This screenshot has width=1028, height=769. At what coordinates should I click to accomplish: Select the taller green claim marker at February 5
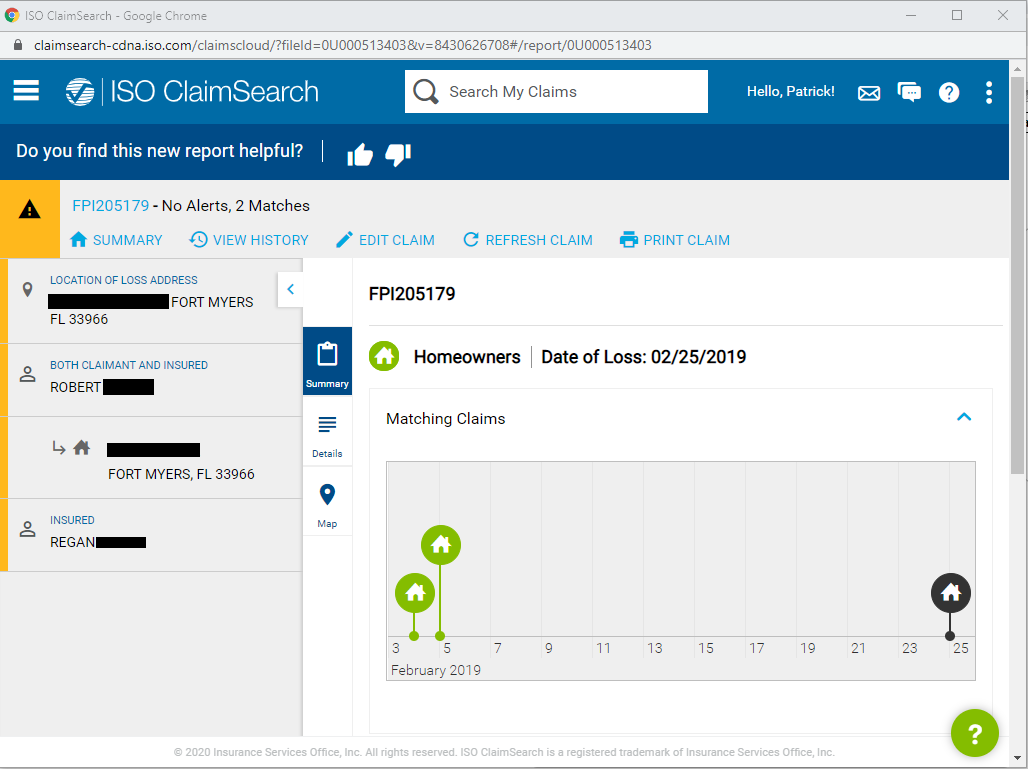[x=441, y=545]
